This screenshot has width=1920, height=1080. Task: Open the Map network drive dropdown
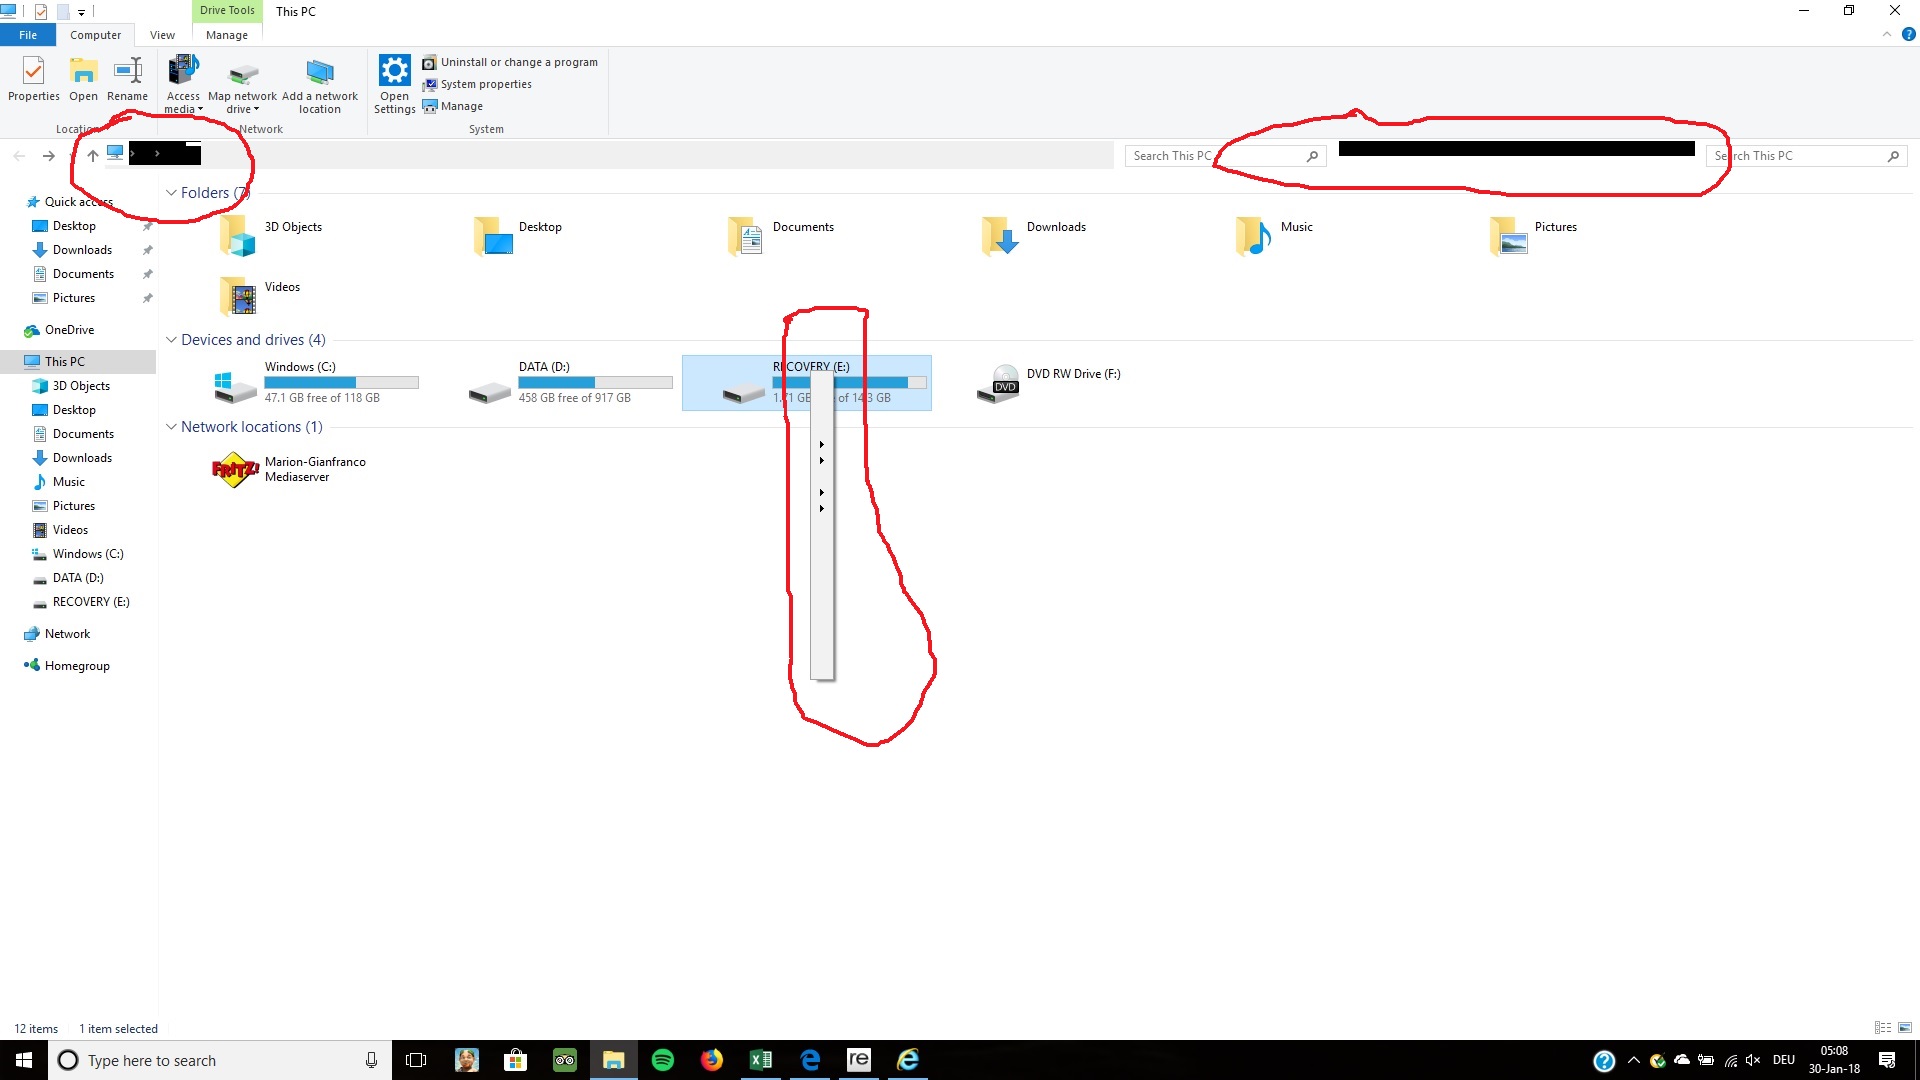242,85
